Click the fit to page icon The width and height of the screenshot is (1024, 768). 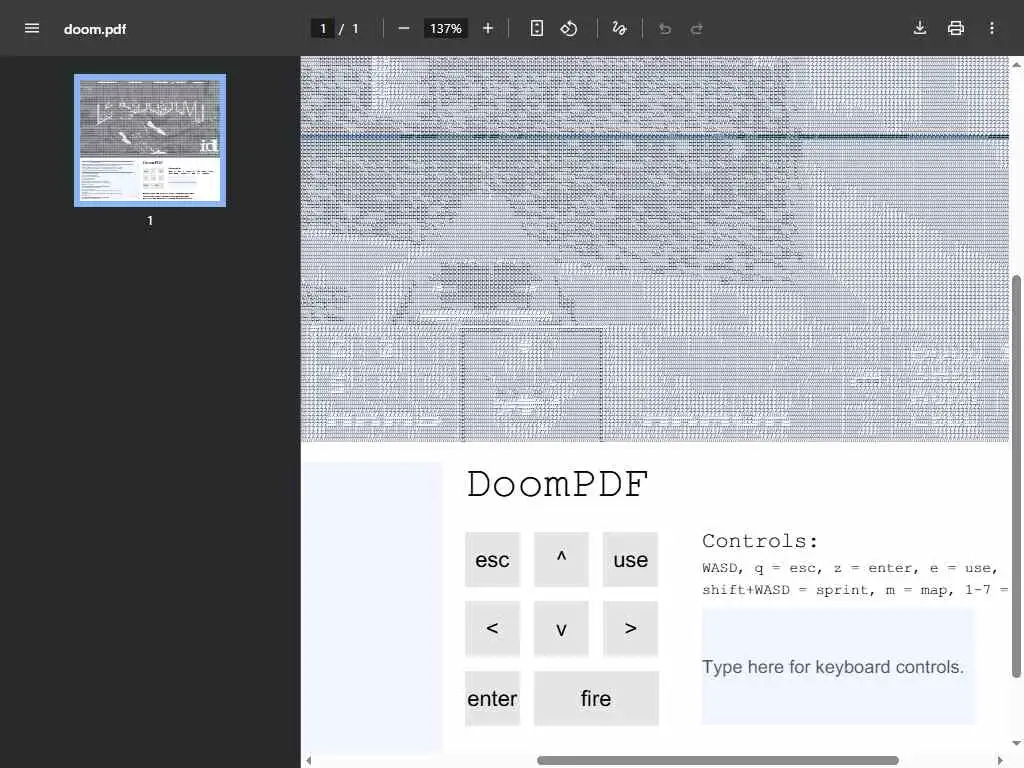(536, 28)
